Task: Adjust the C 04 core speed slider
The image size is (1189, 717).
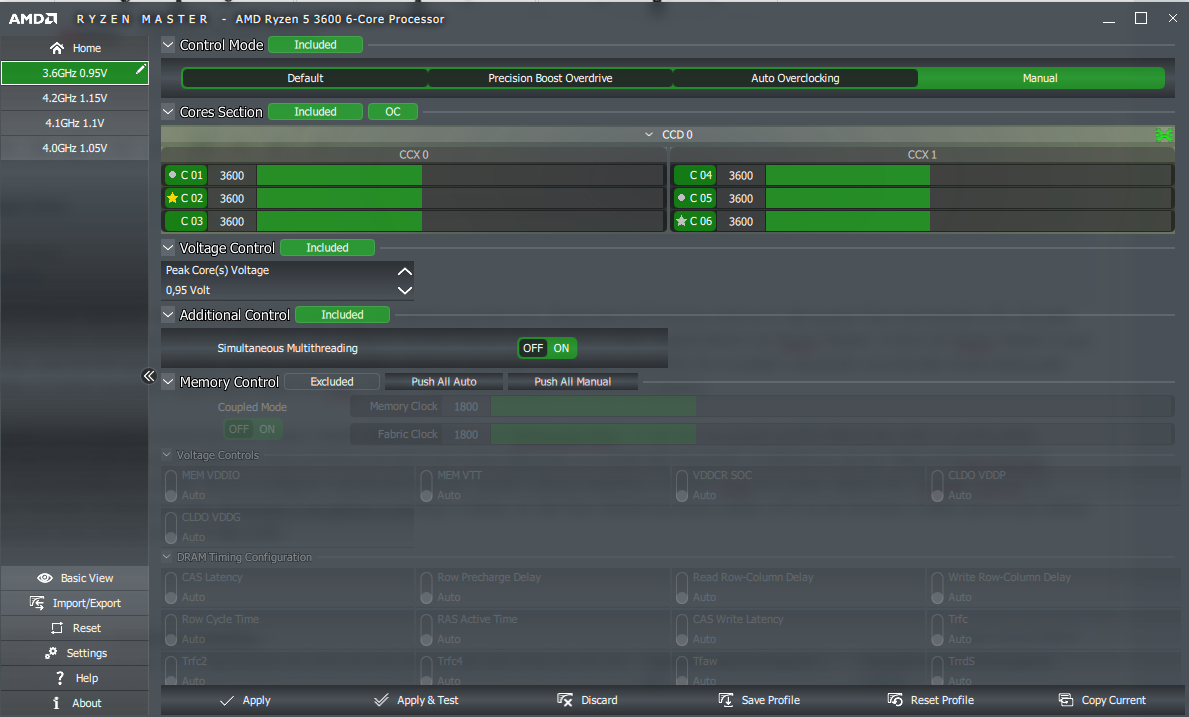Action: click(x=969, y=175)
